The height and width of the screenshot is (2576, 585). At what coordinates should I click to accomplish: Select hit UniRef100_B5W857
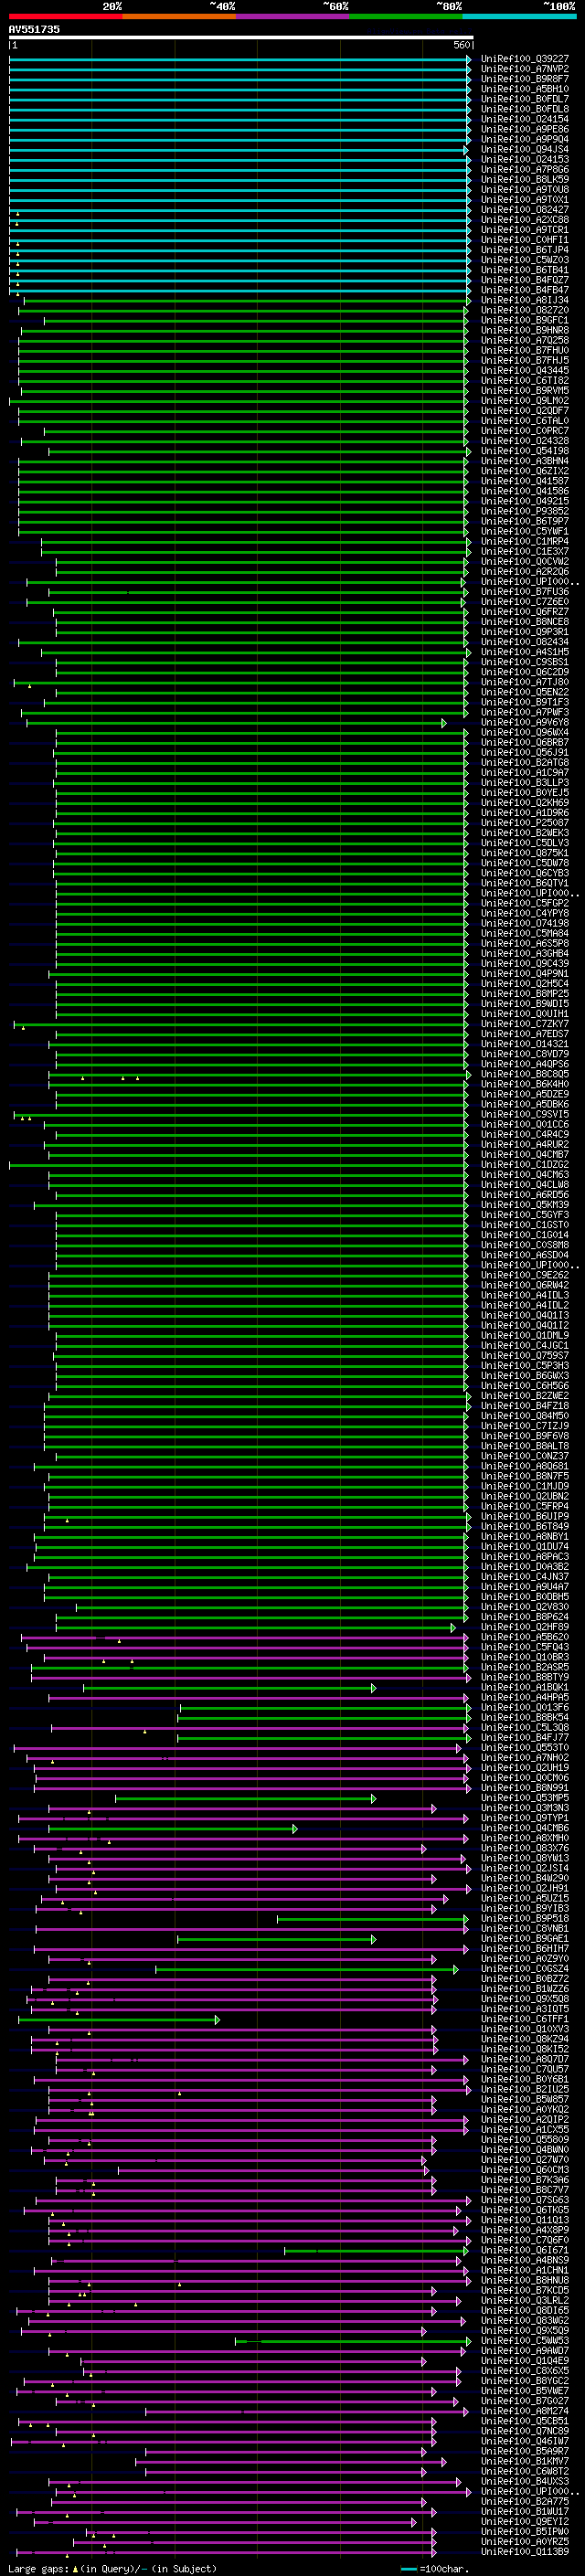(x=525, y=2099)
